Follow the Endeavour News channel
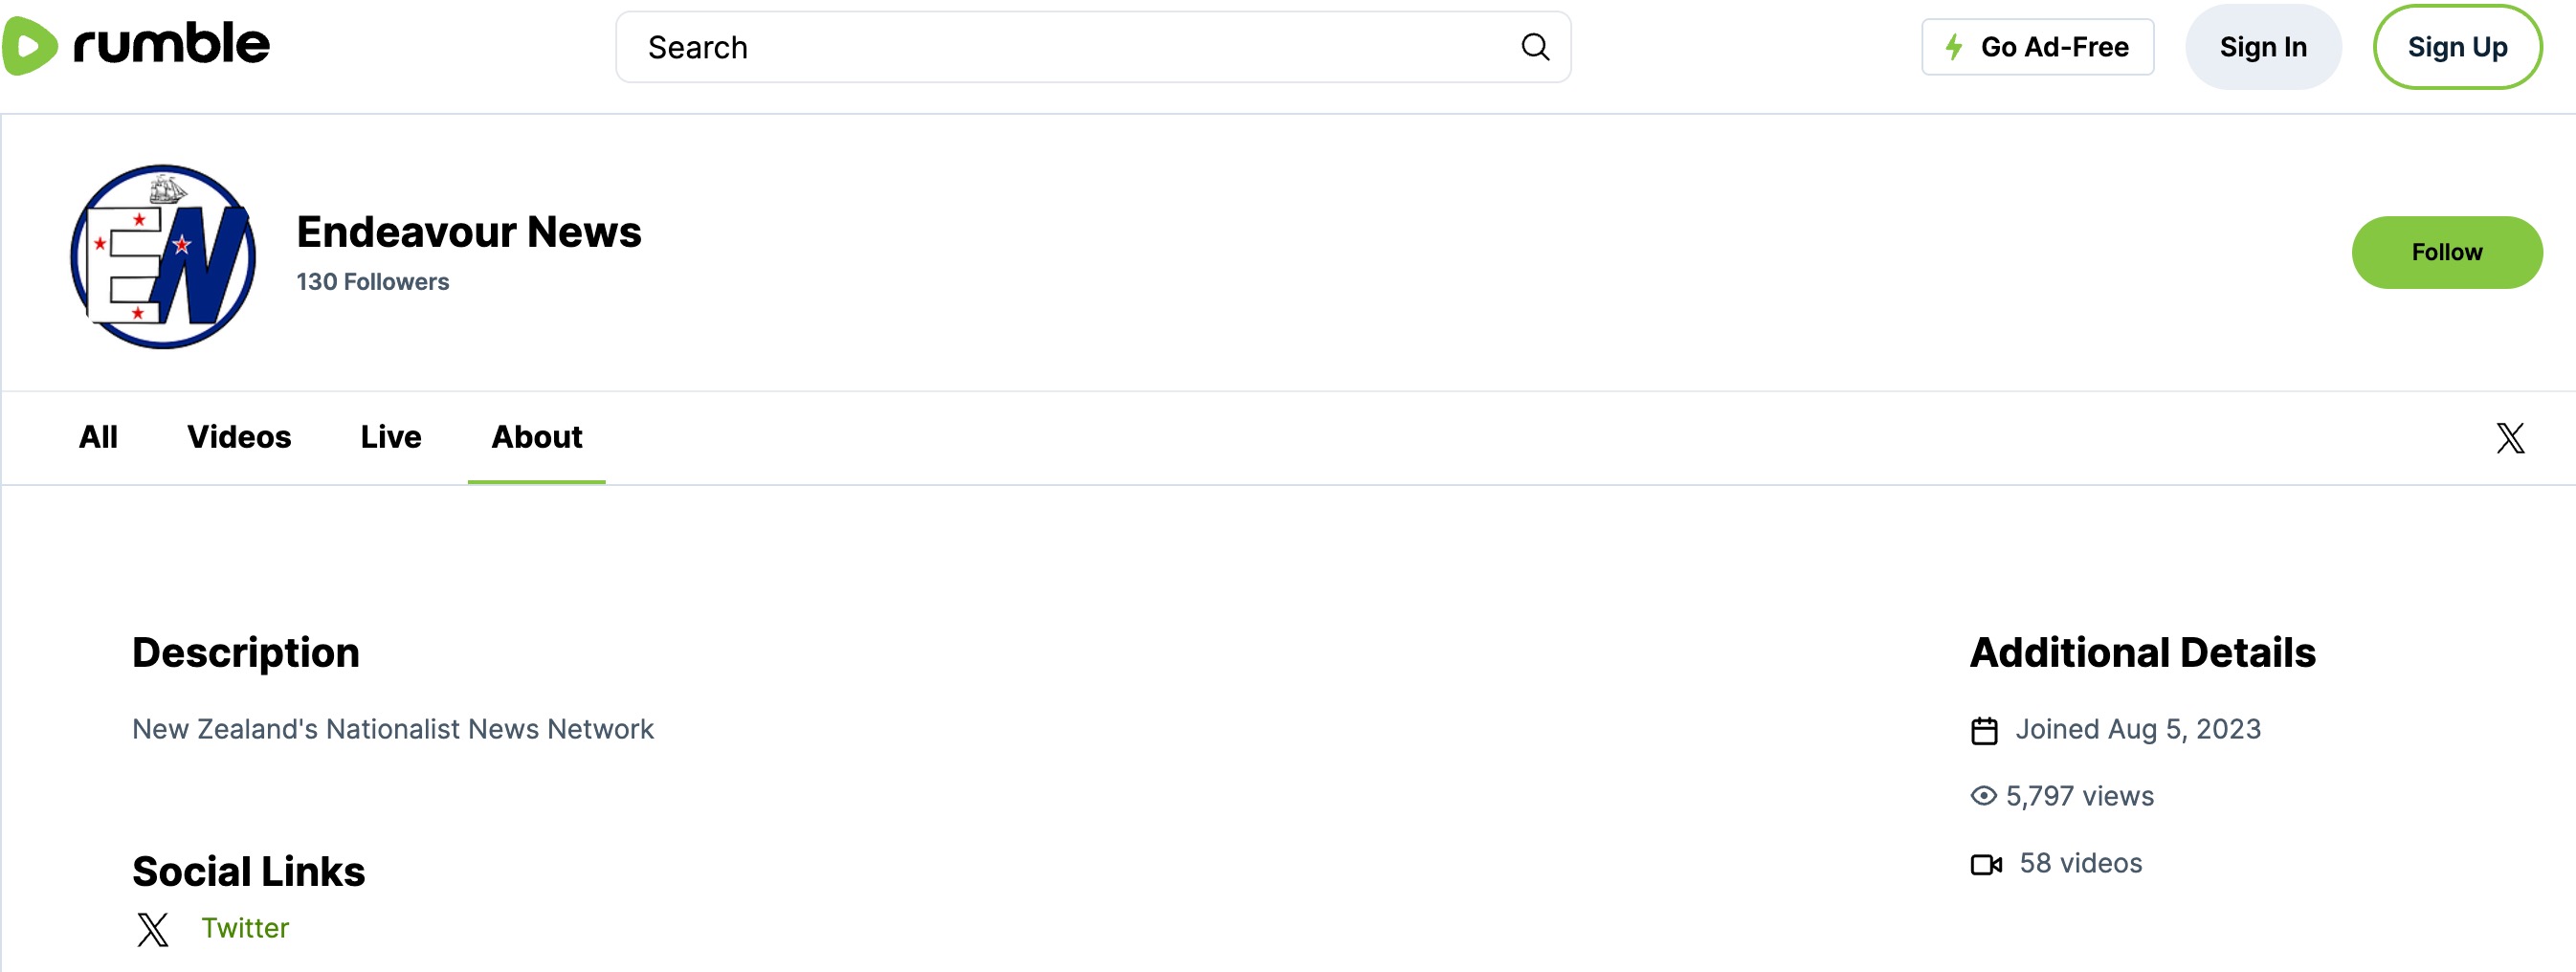This screenshot has height=972, width=2576. pyautogui.click(x=2446, y=252)
